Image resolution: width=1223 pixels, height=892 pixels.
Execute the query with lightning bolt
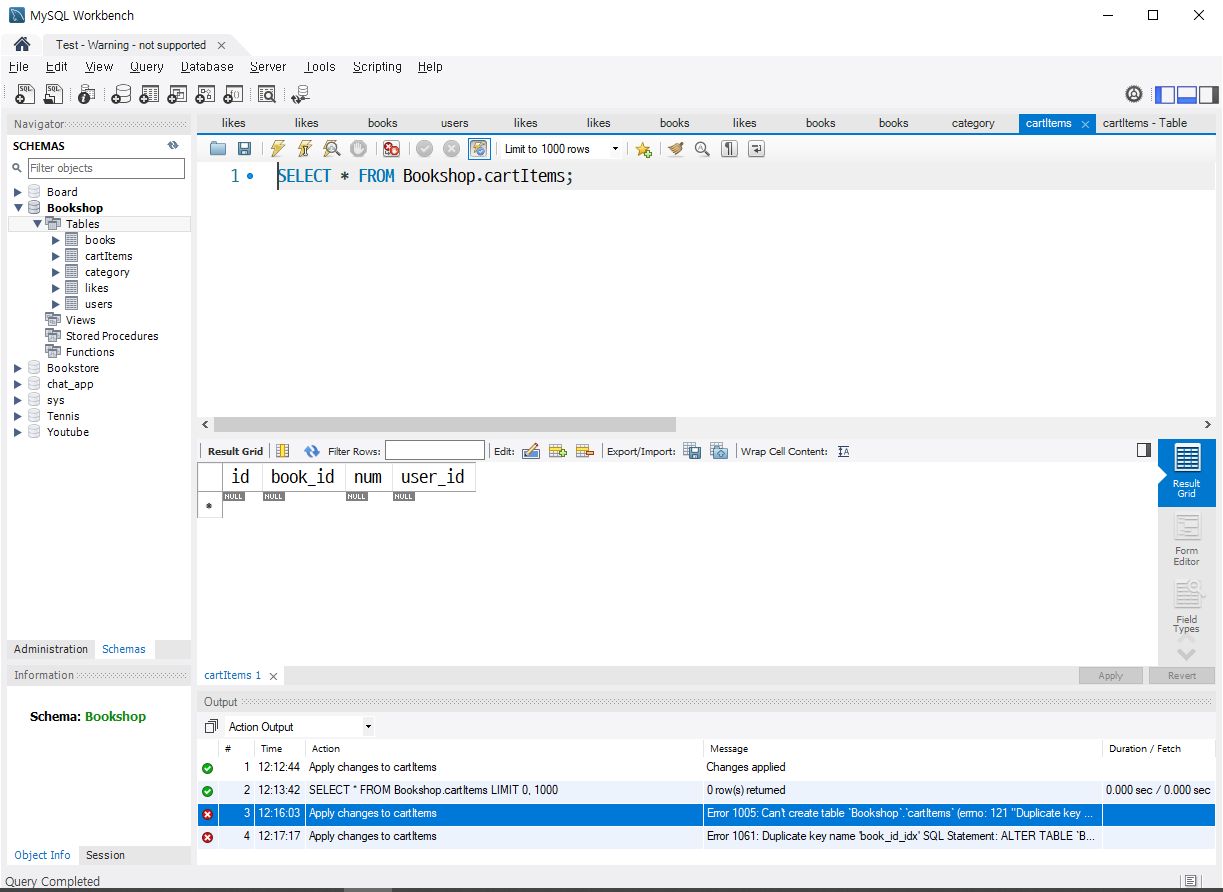coord(278,148)
